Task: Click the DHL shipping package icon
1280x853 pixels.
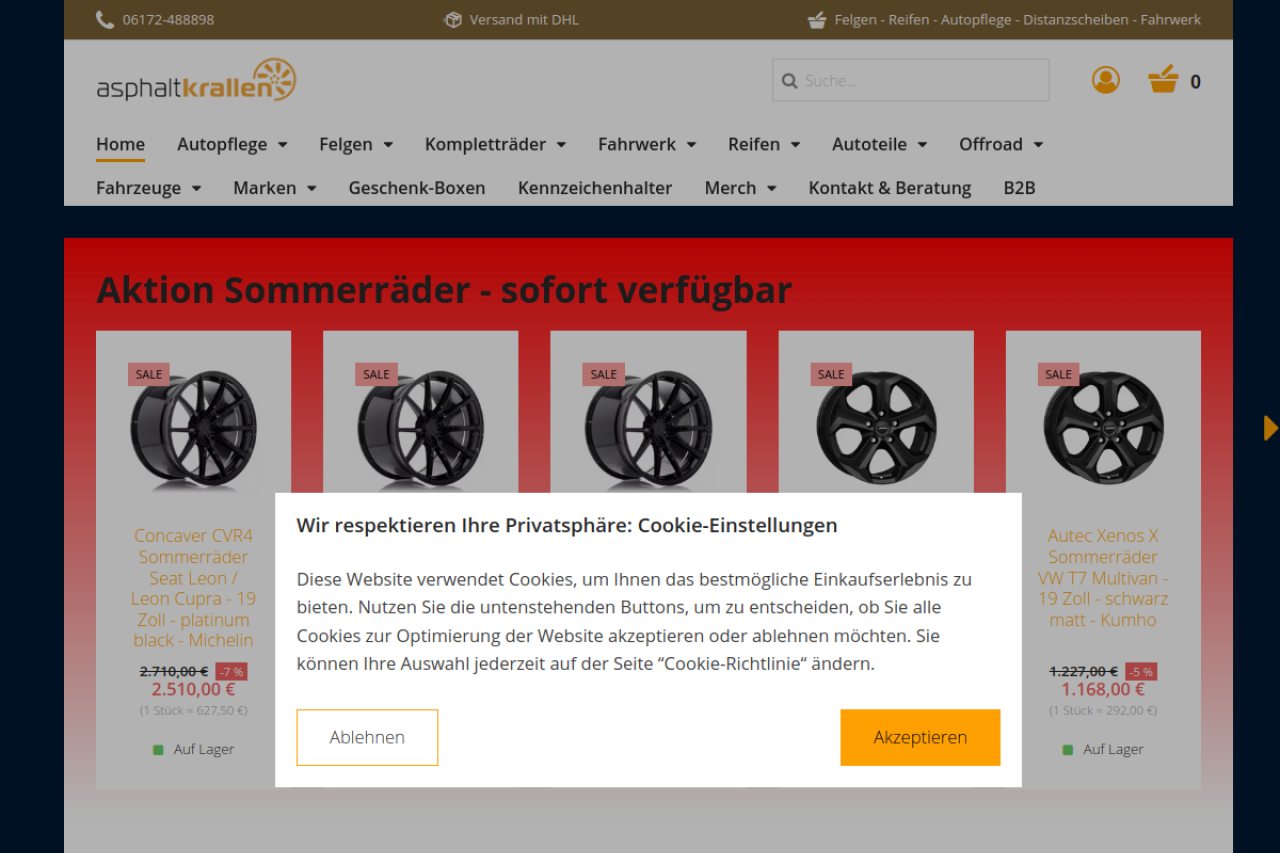Action: point(453,20)
